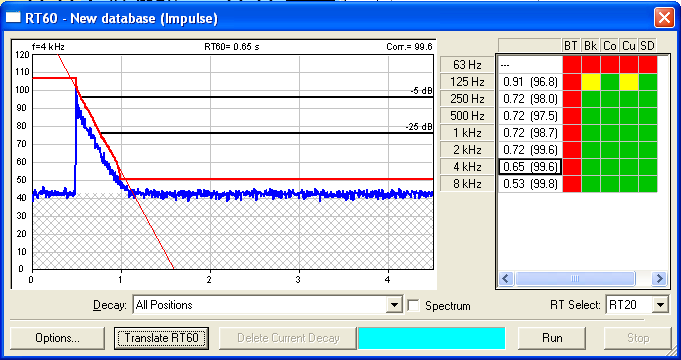Click the SD column header
Image resolution: width=681 pixels, height=360 pixels.
[647, 45]
